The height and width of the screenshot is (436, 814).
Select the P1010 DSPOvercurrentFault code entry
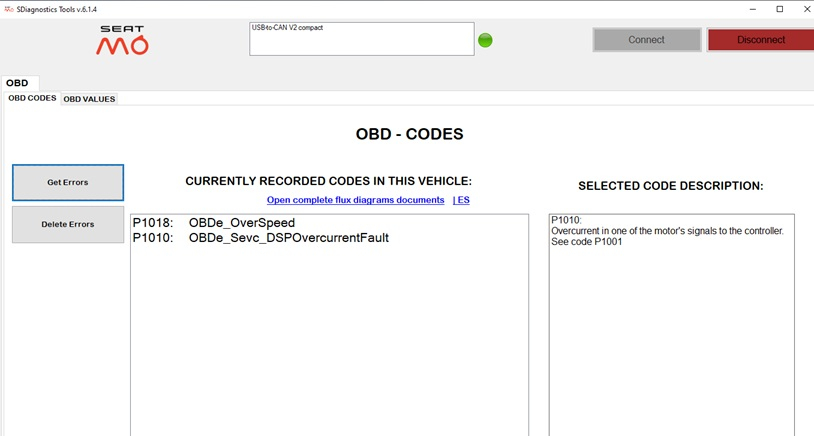coord(260,238)
